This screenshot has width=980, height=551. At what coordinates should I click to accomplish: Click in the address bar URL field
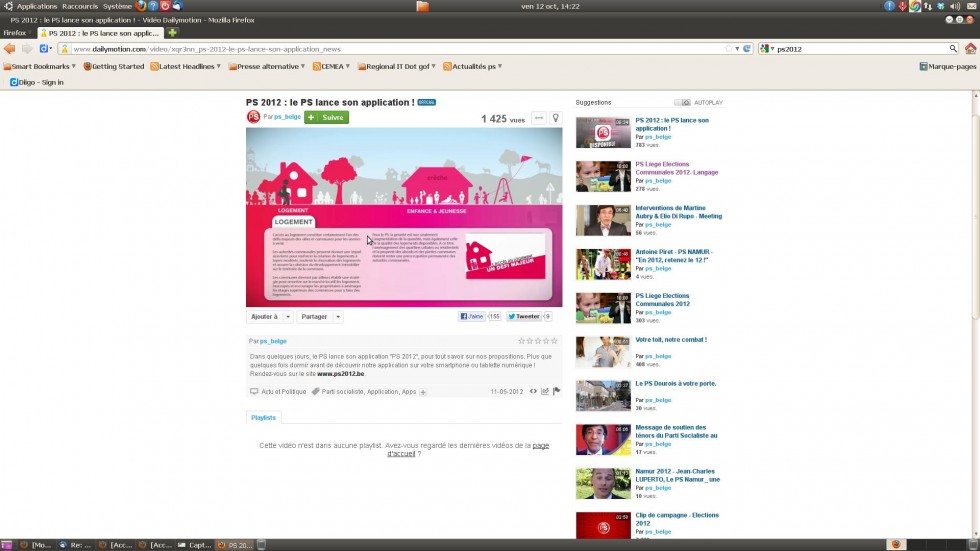[400, 49]
